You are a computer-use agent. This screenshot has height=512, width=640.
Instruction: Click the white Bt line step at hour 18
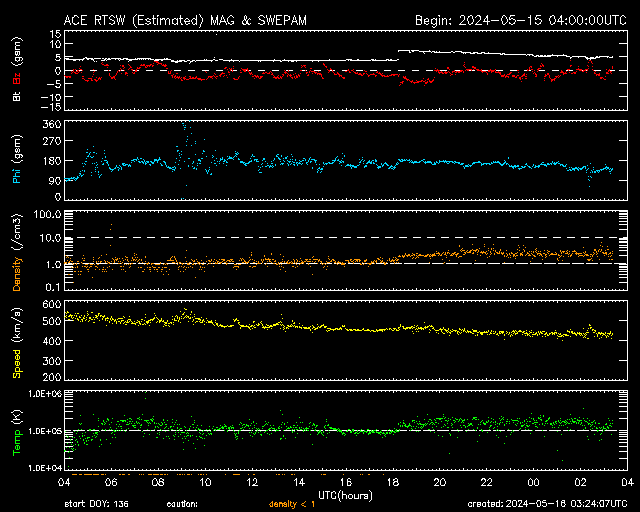pyautogui.click(x=398, y=55)
